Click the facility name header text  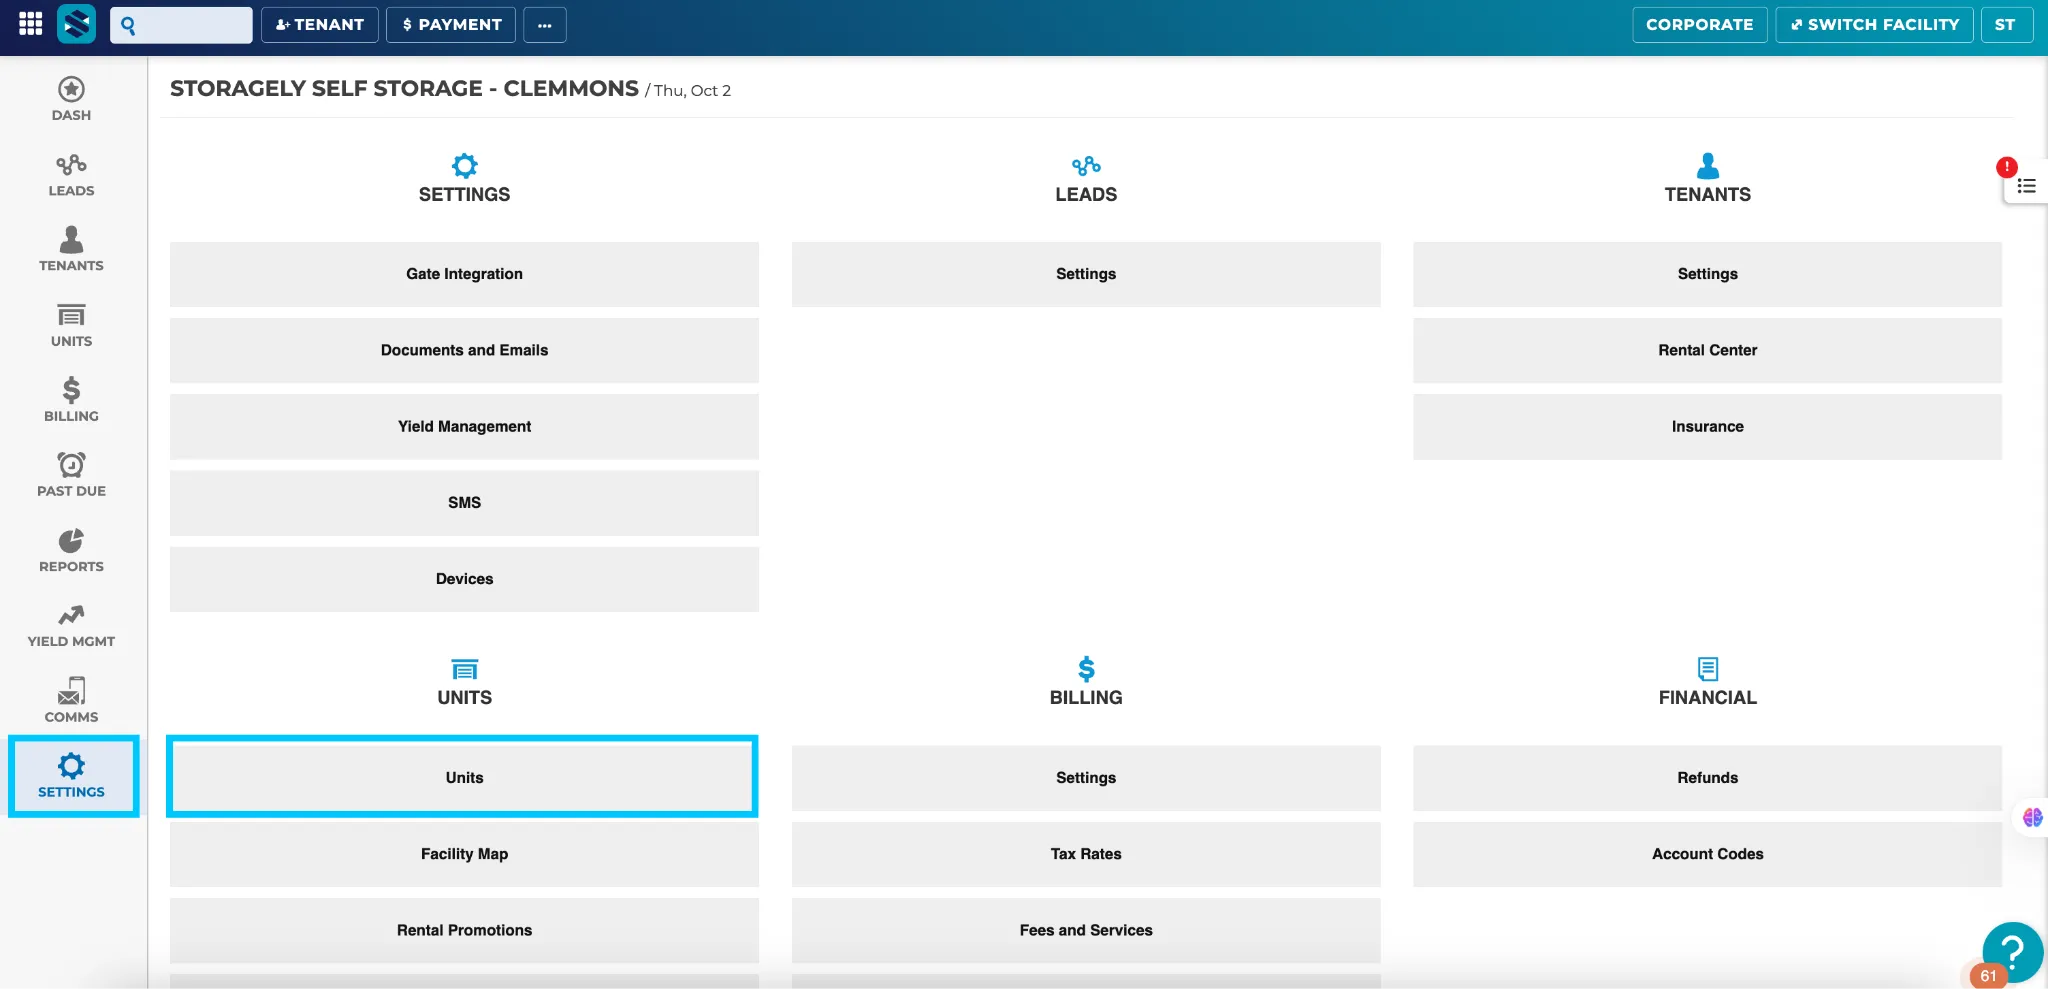point(404,88)
